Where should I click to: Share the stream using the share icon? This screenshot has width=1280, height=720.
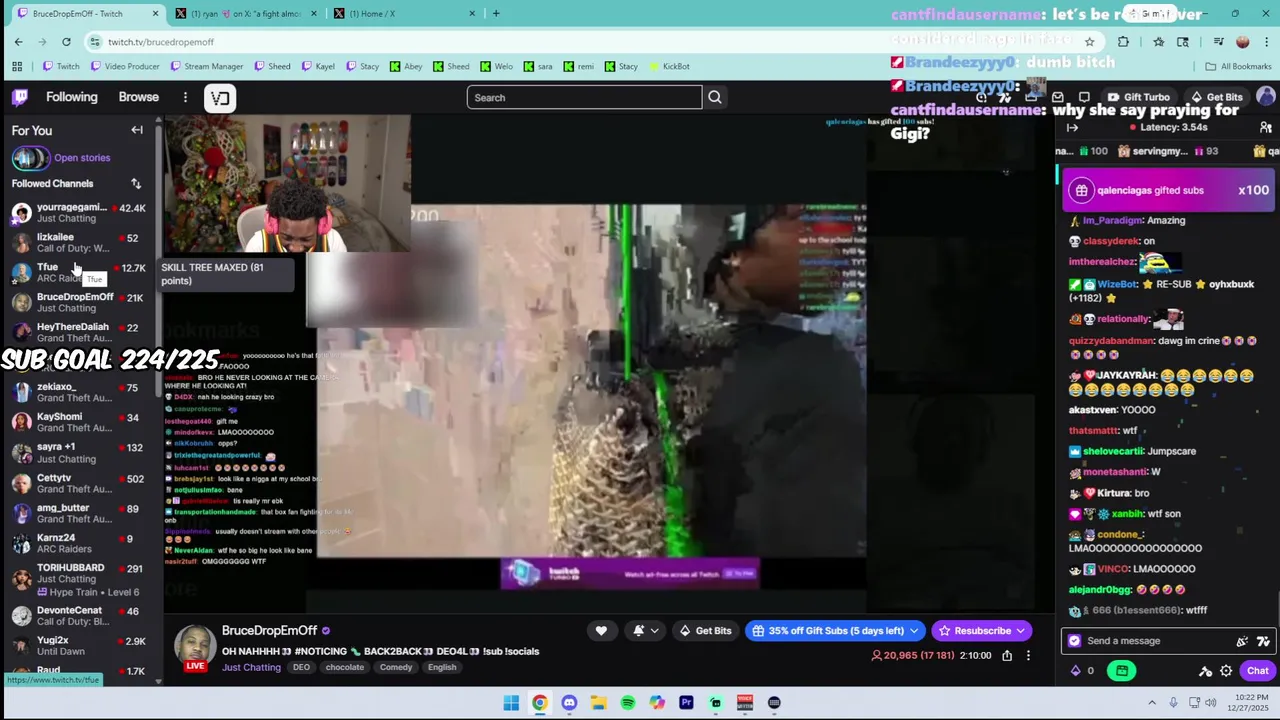point(1007,656)
